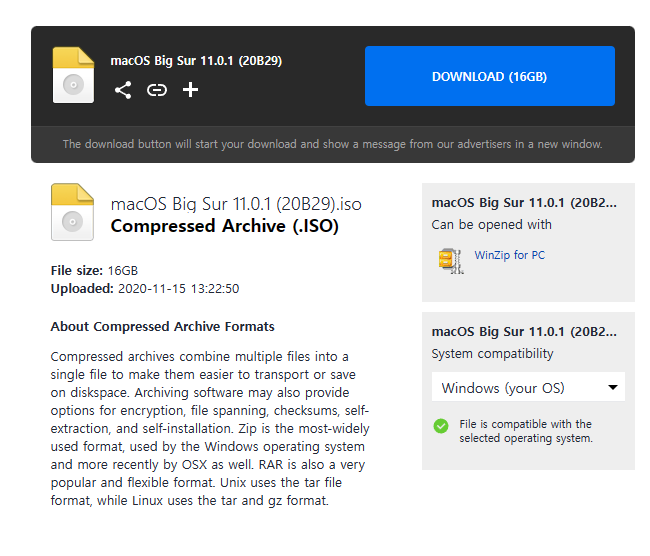Click the large ISO file icon beside Compressed Archive

[x=73, y=212]
